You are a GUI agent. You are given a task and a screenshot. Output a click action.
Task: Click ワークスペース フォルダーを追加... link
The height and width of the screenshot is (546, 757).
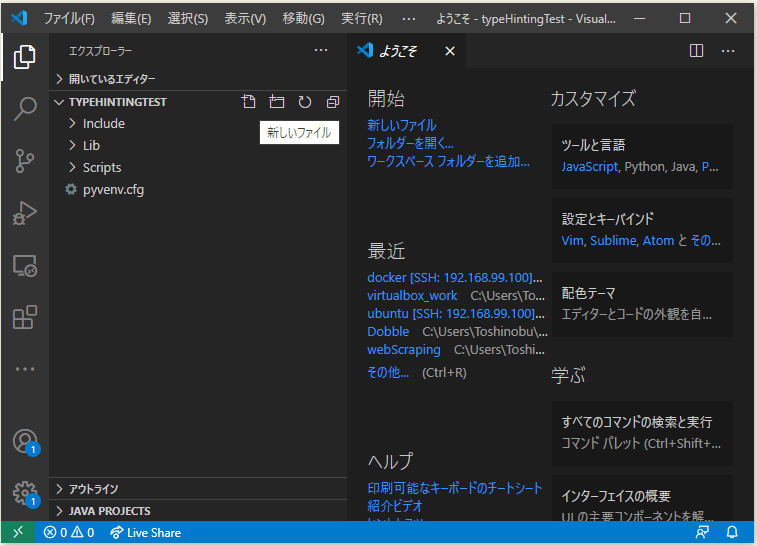tap(448, 161)
